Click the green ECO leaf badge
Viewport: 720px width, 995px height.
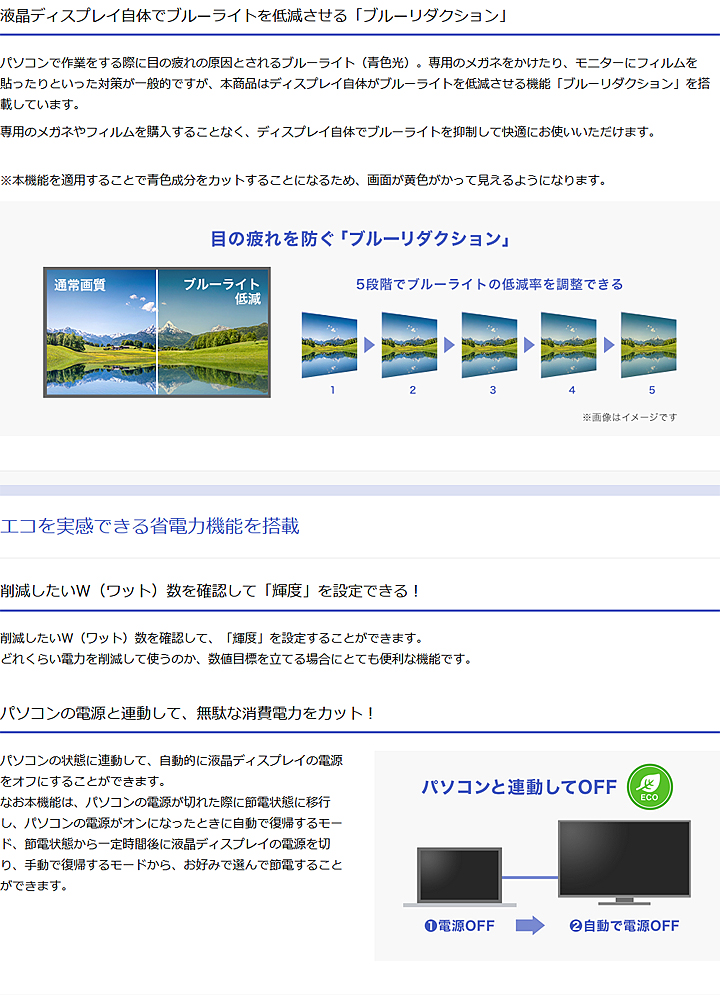coord(650,787)
